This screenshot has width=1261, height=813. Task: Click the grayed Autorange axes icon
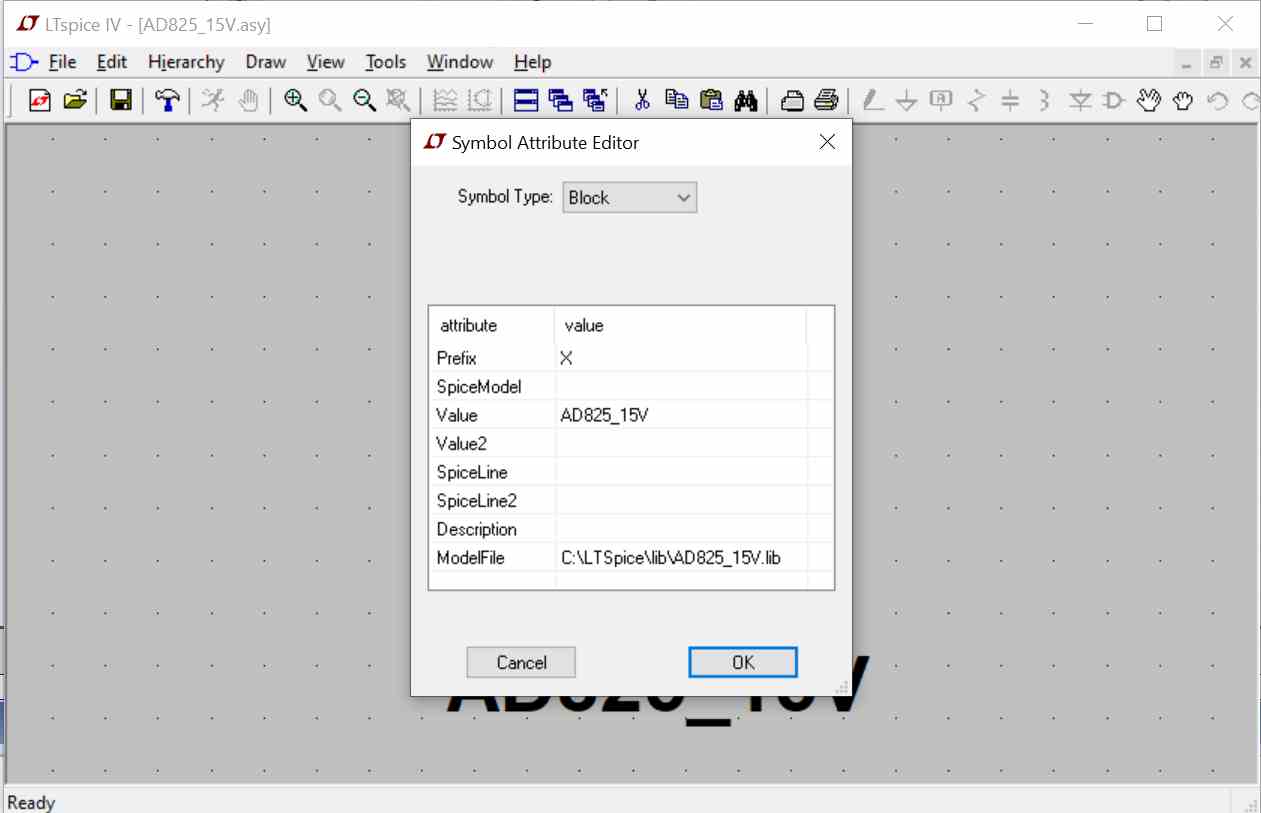[x=481, y=100]
